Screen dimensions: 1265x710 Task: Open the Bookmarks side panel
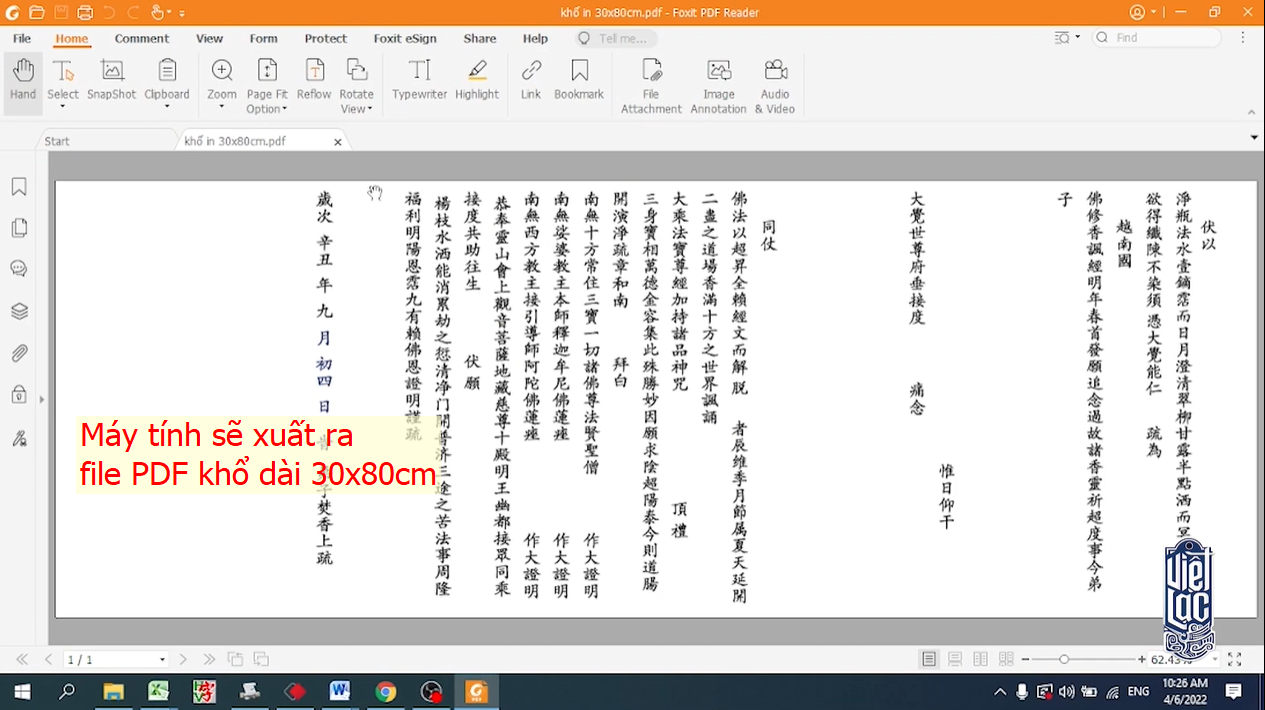19,187
